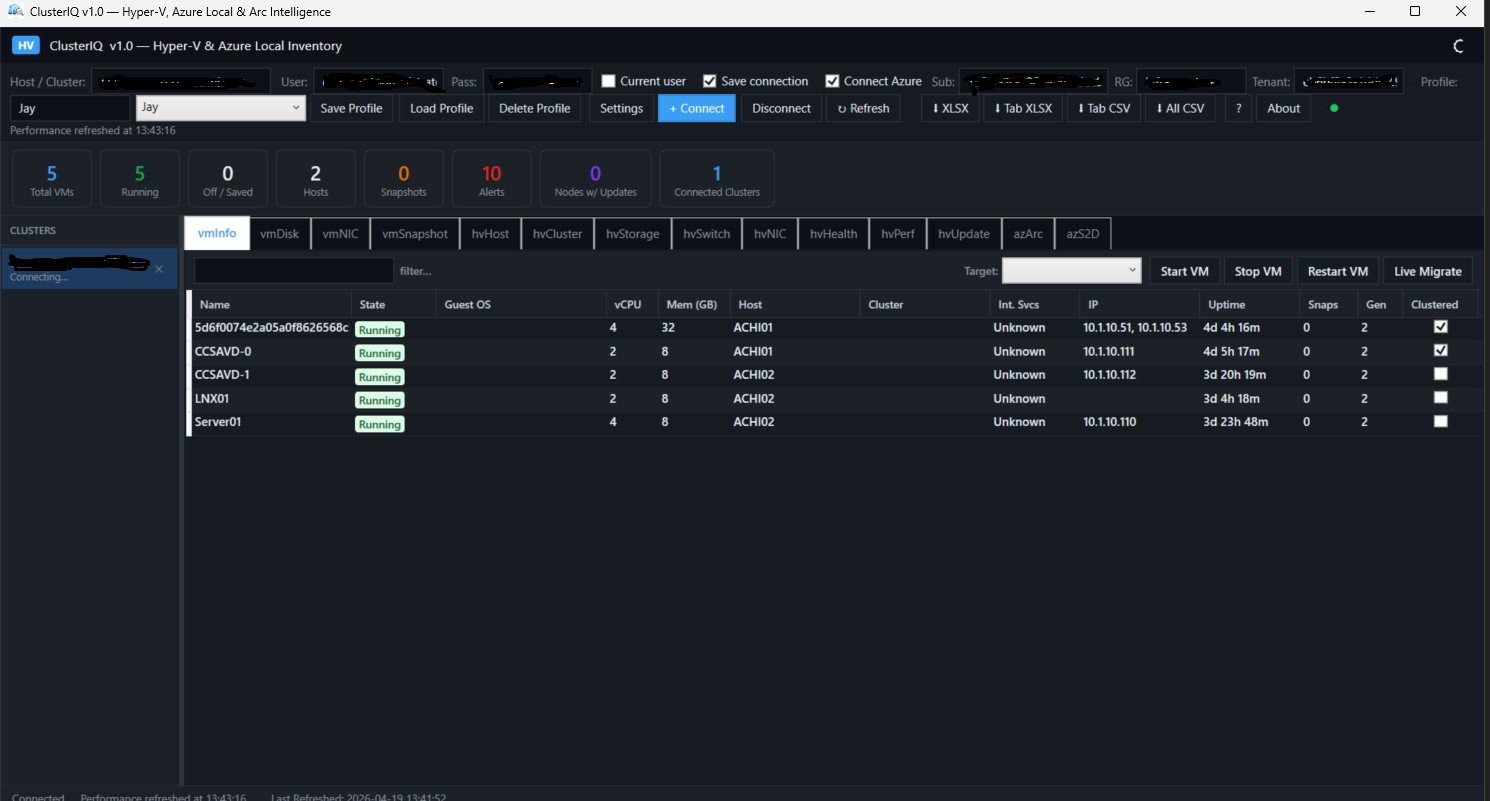Viewport: 1490px width, 801px height.
Task: Uncheck the Save connection checkbox
Action: point(710,81)
